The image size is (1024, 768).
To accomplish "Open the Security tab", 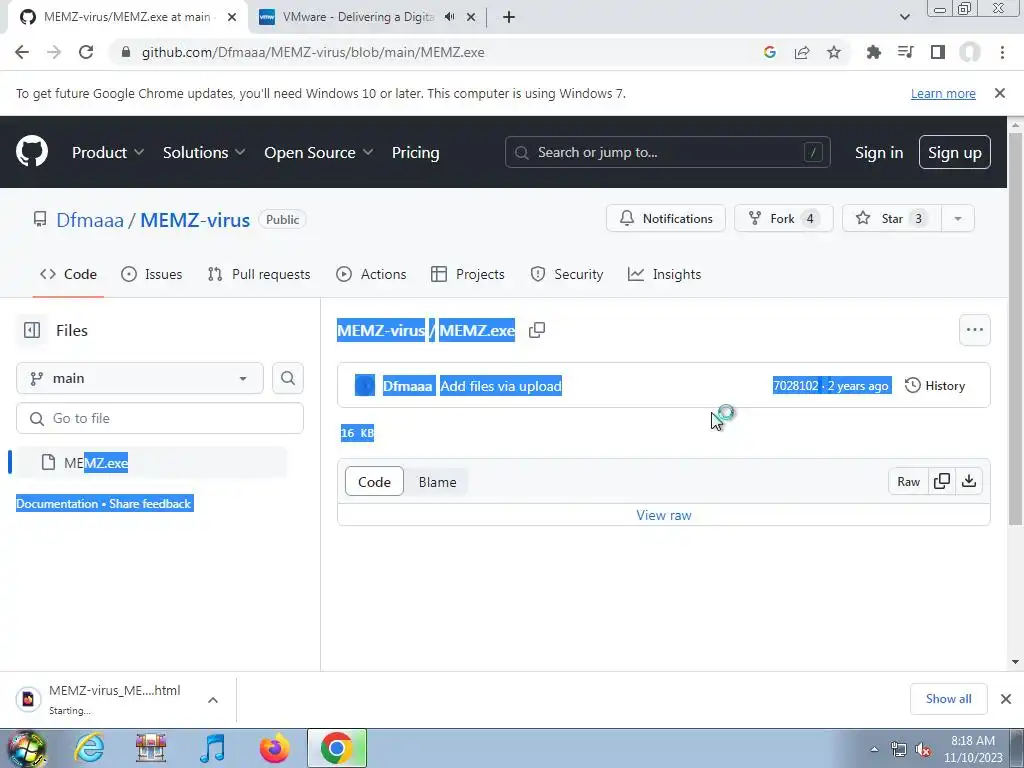I will click(566, 274).
